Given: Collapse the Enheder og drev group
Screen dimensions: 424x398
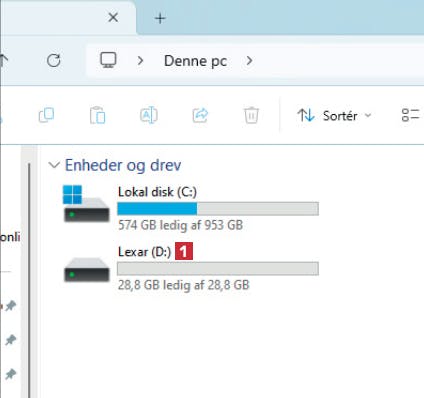Looking at the screenshot, I should click(54, 165).
